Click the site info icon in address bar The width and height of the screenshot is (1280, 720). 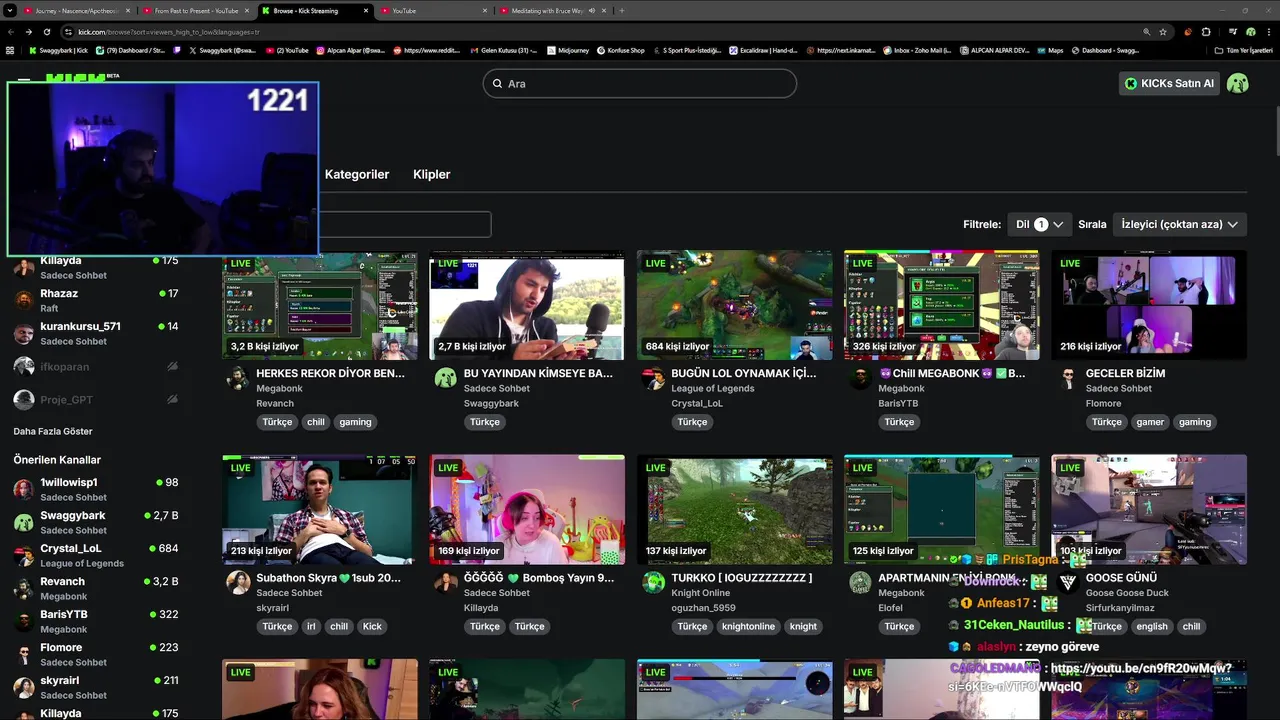68,32
